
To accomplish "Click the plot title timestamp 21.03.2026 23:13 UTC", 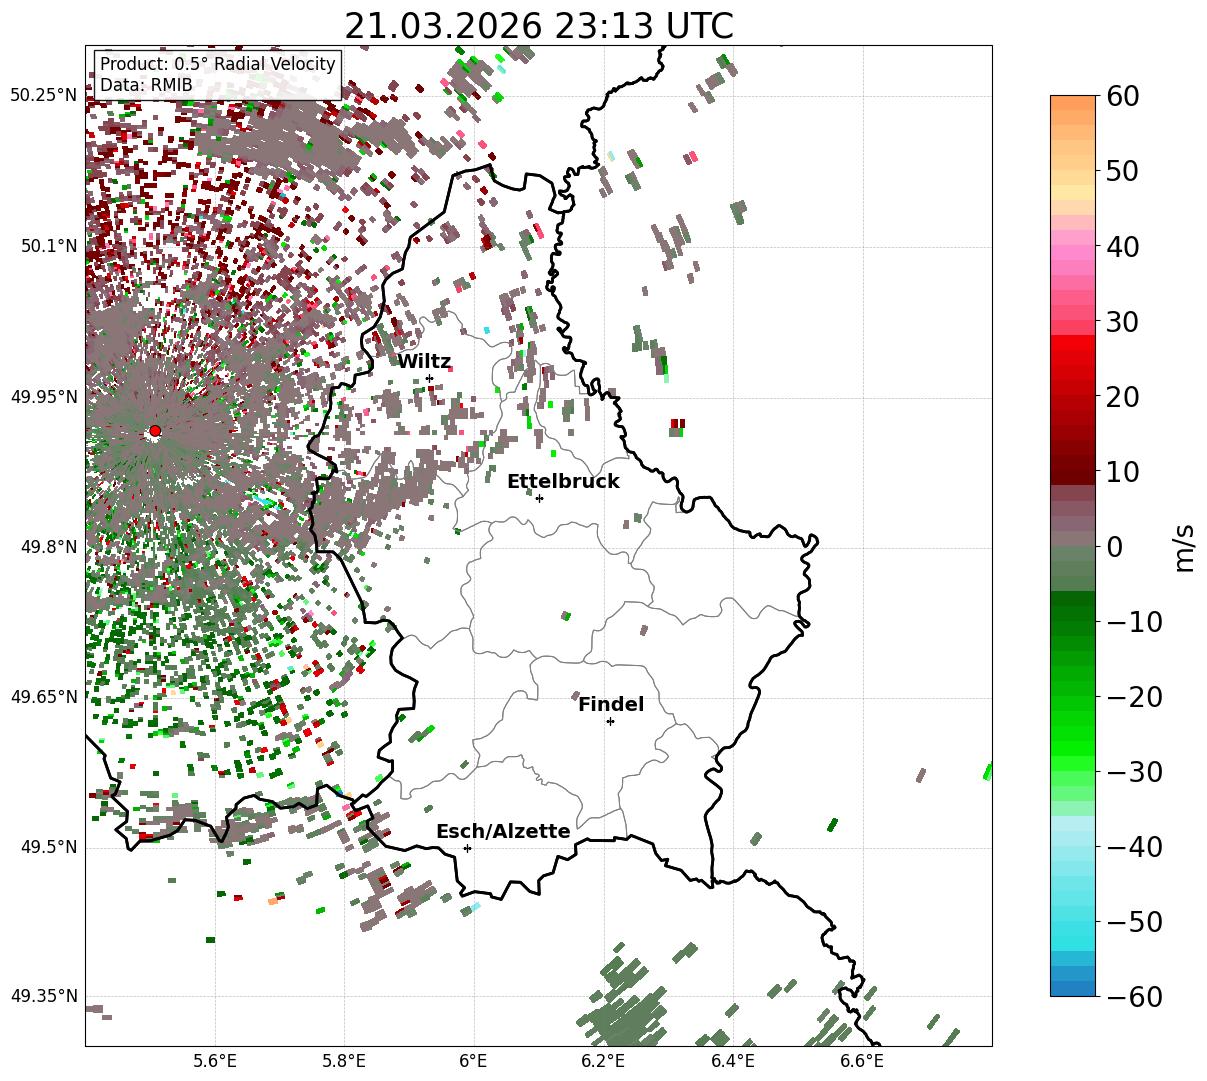I will click(x=539, y=26).
